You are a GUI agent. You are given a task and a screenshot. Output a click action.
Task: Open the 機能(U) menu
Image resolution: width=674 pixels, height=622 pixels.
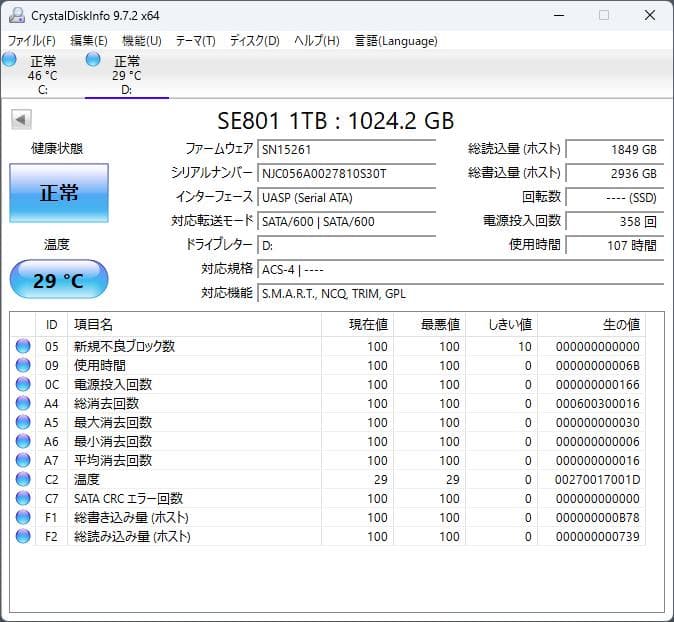[142, 41]
